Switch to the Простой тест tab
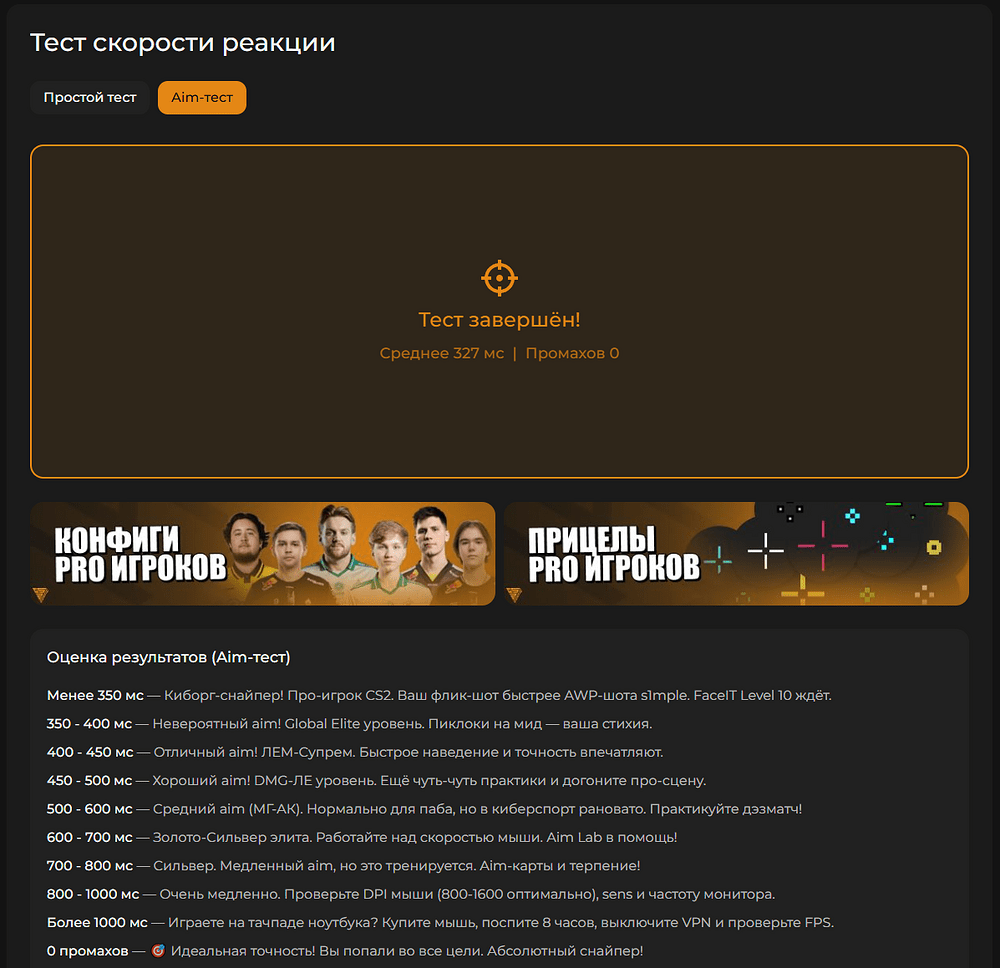This screenshot has width=1000, height=968. click(x=90, y=98)
